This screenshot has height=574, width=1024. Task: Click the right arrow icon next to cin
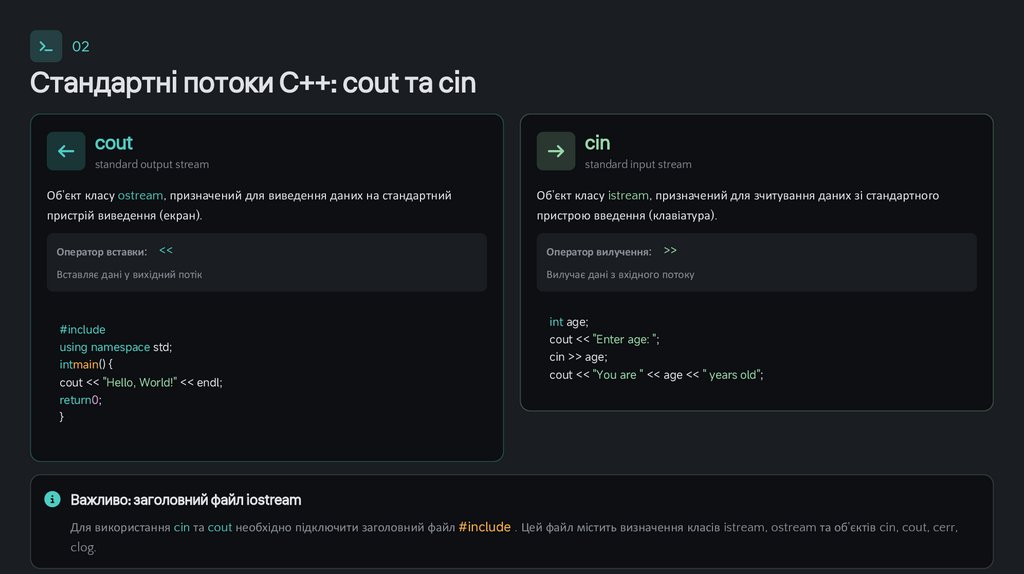coord(556,151)
